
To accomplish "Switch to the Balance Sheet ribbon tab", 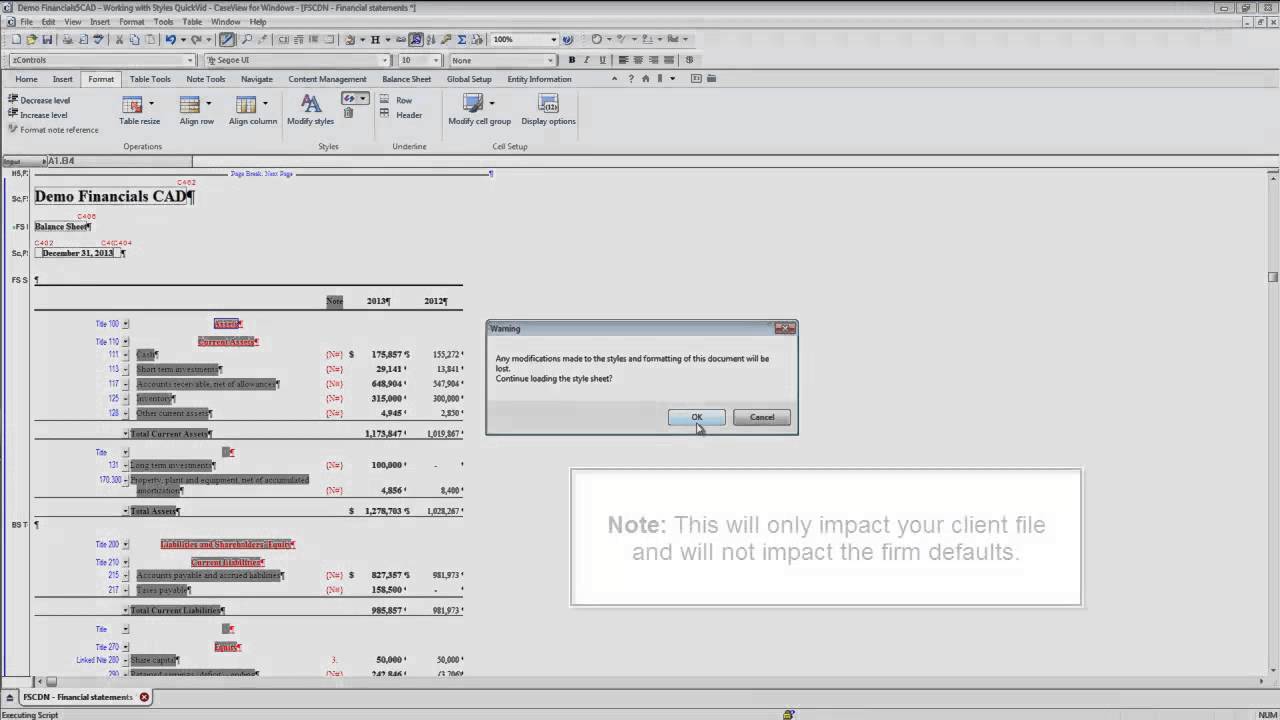I will (406, 79).
